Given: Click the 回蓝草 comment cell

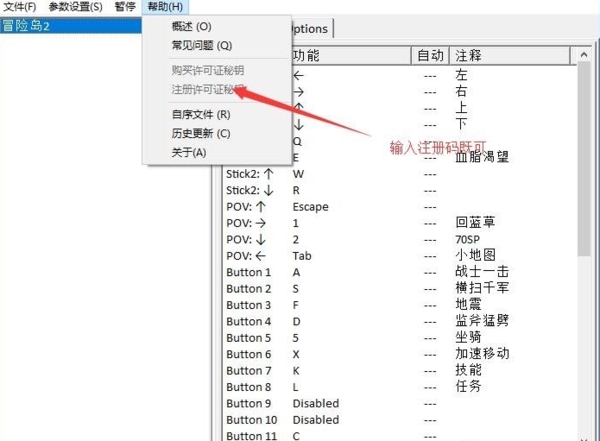Looking at the screenshot, I should click(x=475, y=222).
